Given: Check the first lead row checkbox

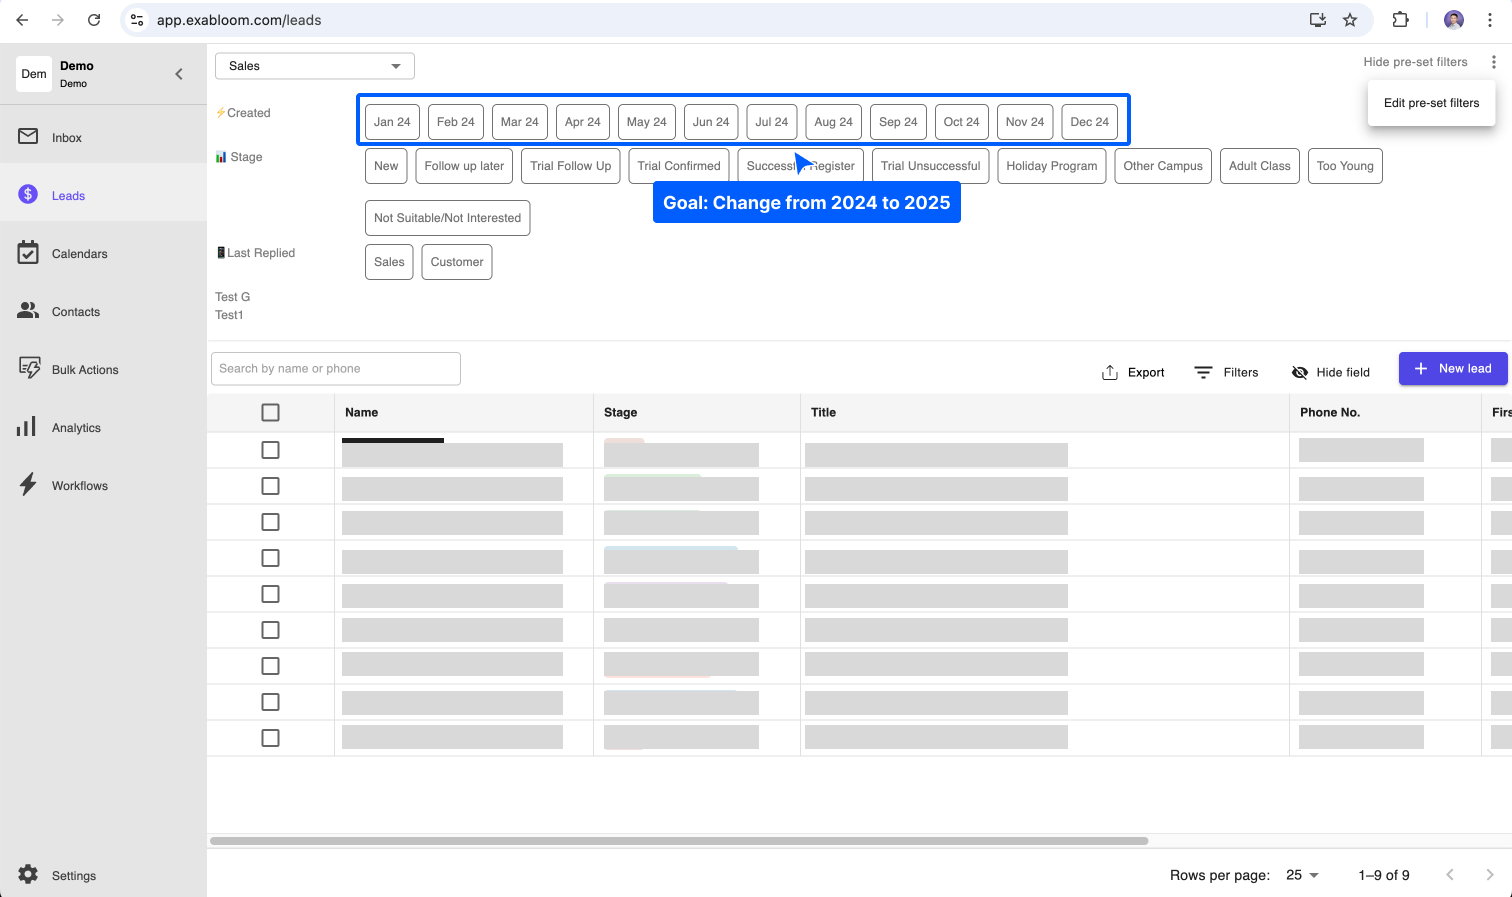Looking at the screenshot, I should tap(270, 450).
